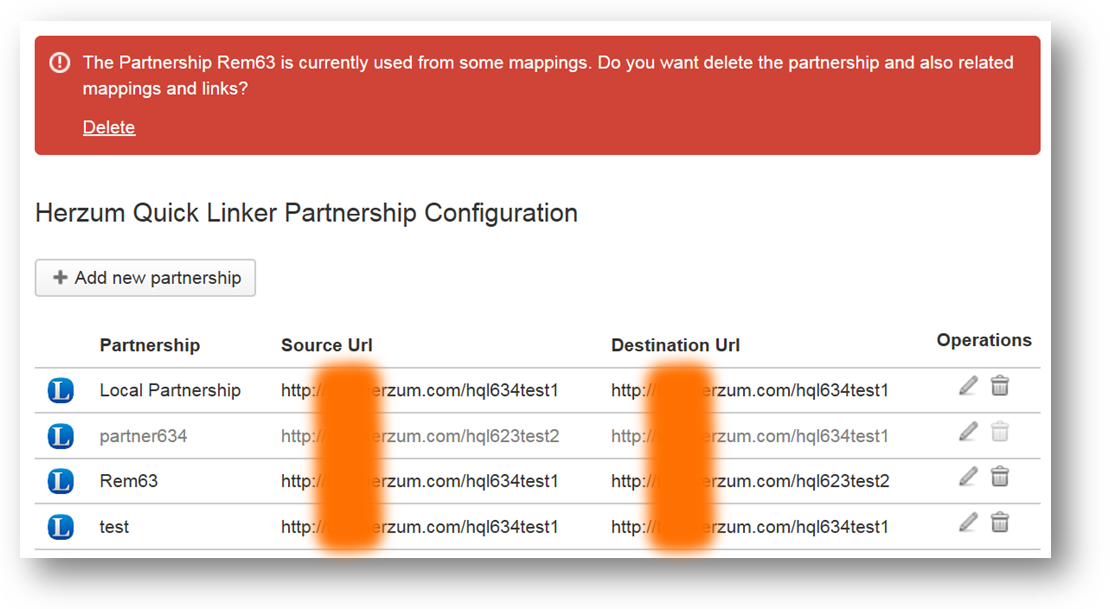Click the Add new partnership button
Image resolution: width=1110 pixels, height=609 pixels.
(x=145, y=278)
